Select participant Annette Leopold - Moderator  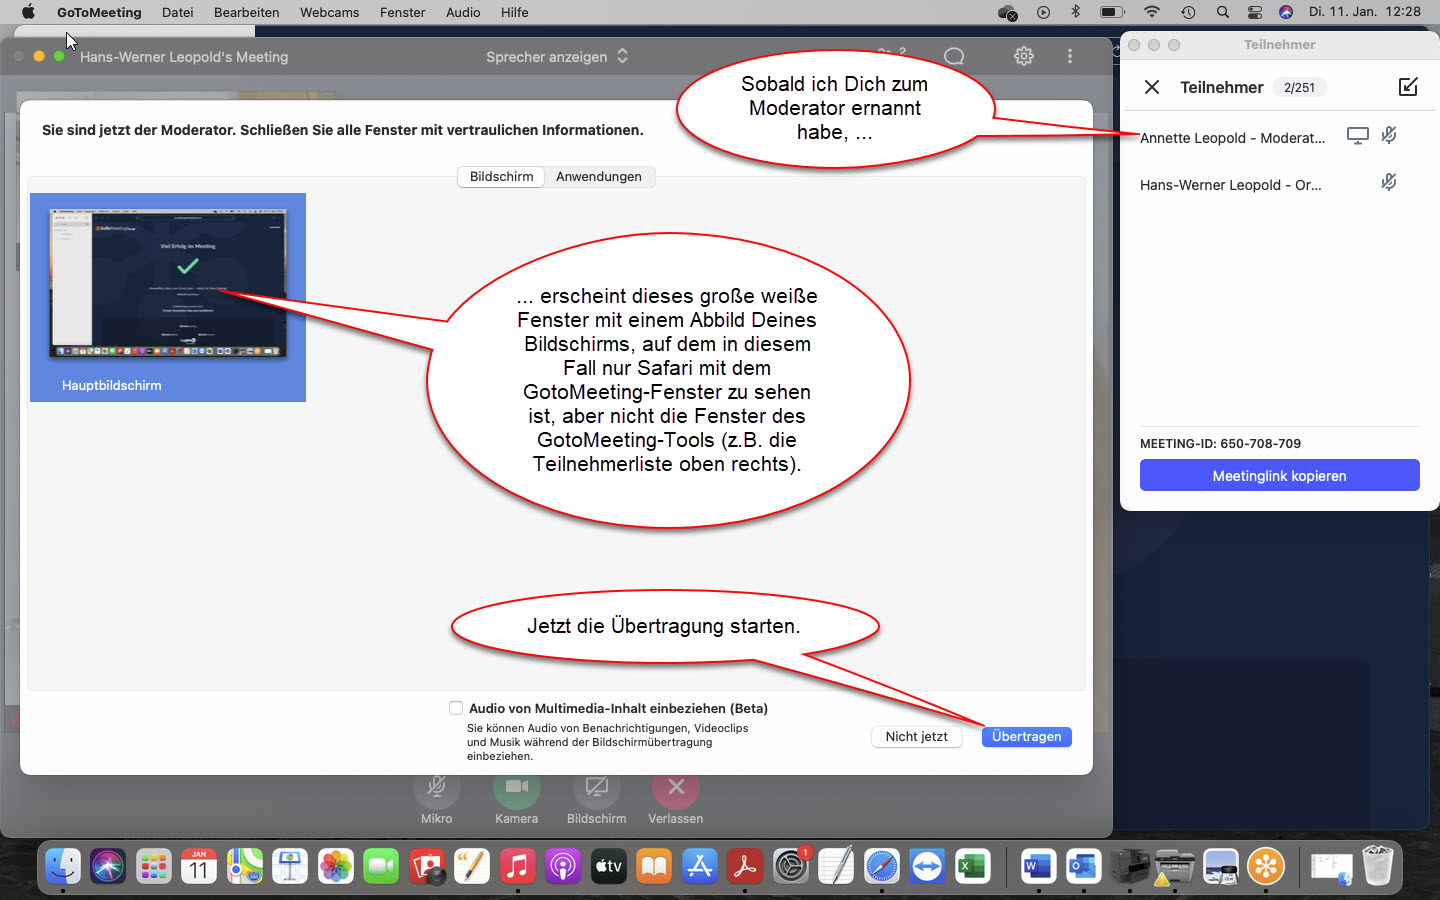click(1232, 138)
